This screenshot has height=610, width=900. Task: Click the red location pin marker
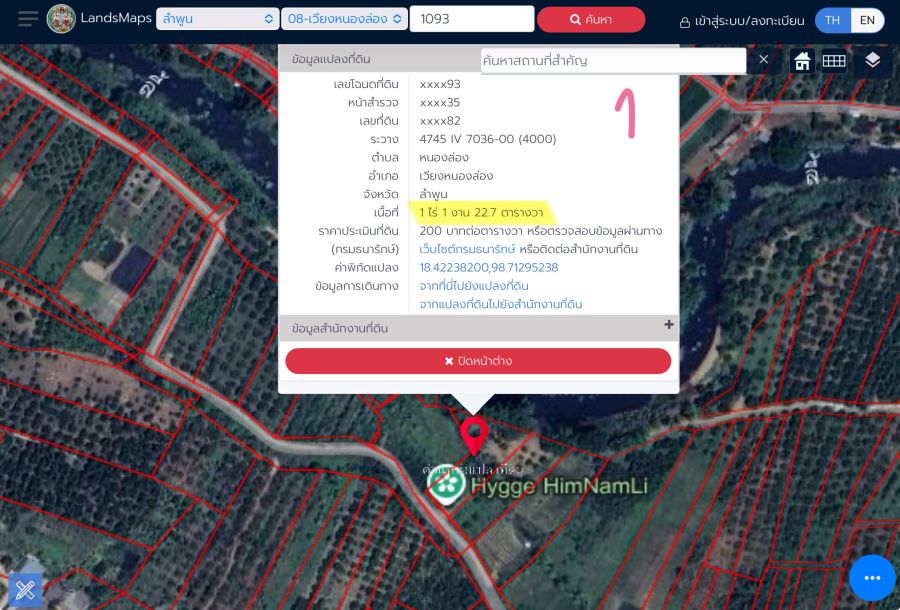pos(473,436)
